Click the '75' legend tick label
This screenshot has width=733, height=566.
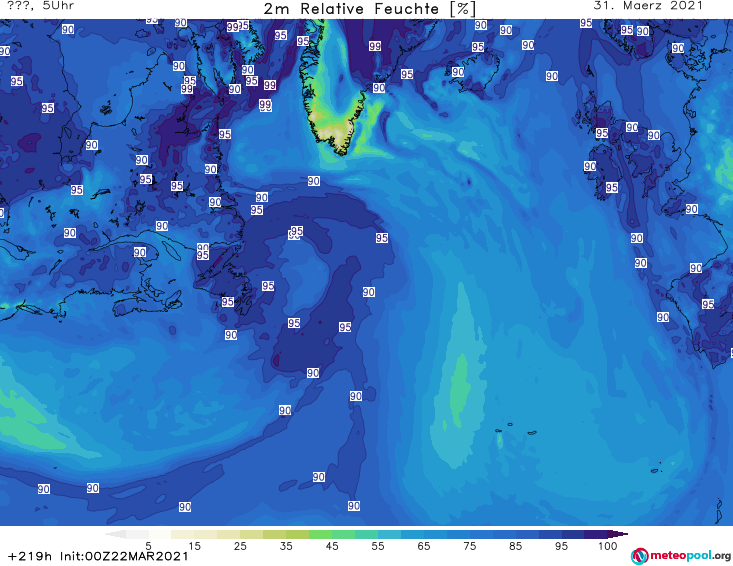tap(469, 546)
